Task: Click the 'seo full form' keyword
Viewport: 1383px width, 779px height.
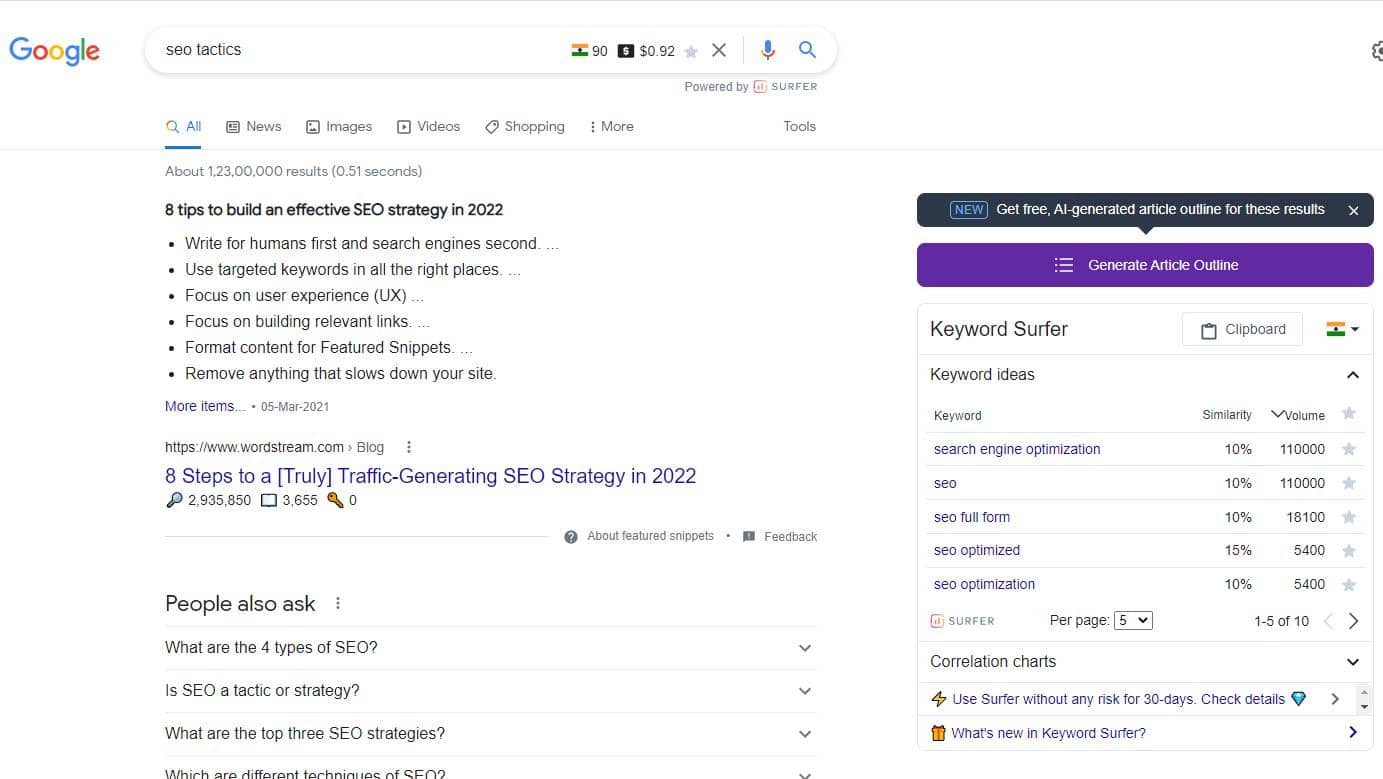Action: click(x=972, y=517)
